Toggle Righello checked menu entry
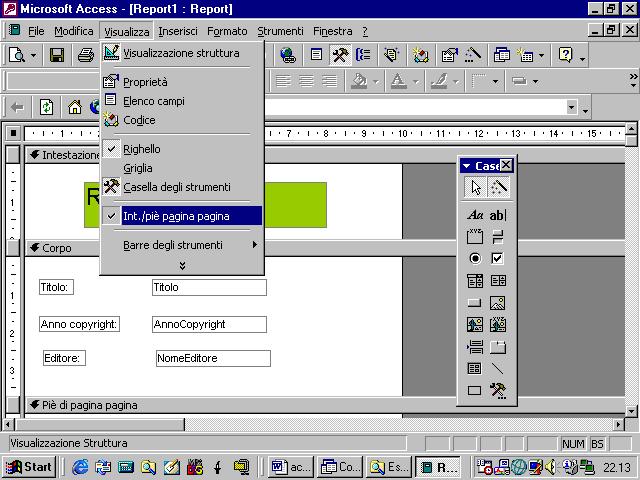640x480 pixels. click(182, 149)
